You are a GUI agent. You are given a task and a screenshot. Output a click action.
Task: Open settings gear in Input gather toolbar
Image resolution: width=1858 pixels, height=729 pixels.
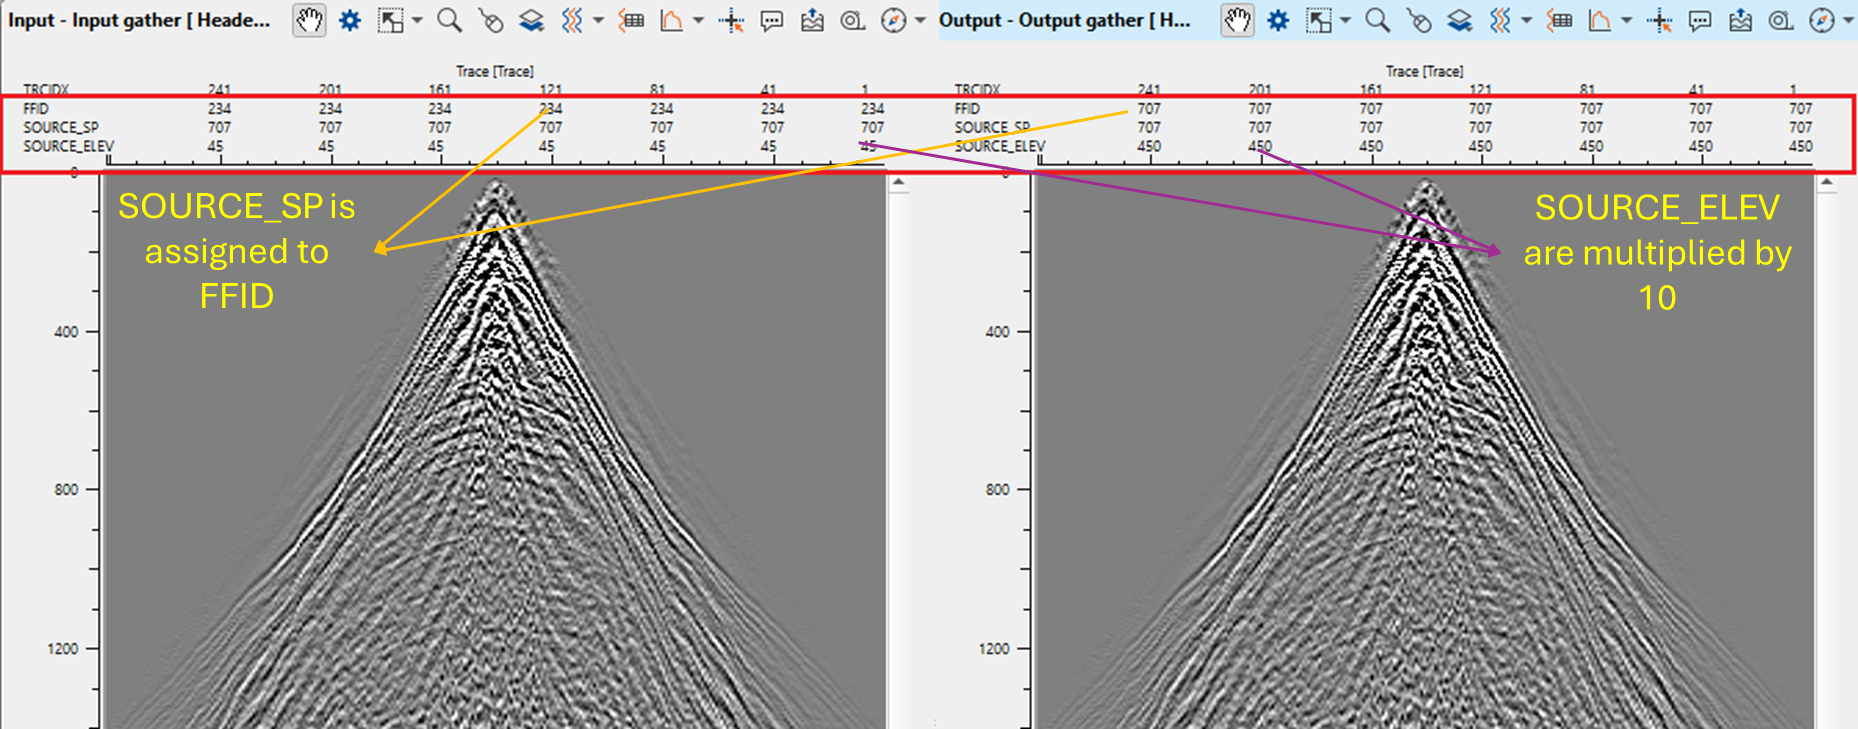(x=350, y=20)
